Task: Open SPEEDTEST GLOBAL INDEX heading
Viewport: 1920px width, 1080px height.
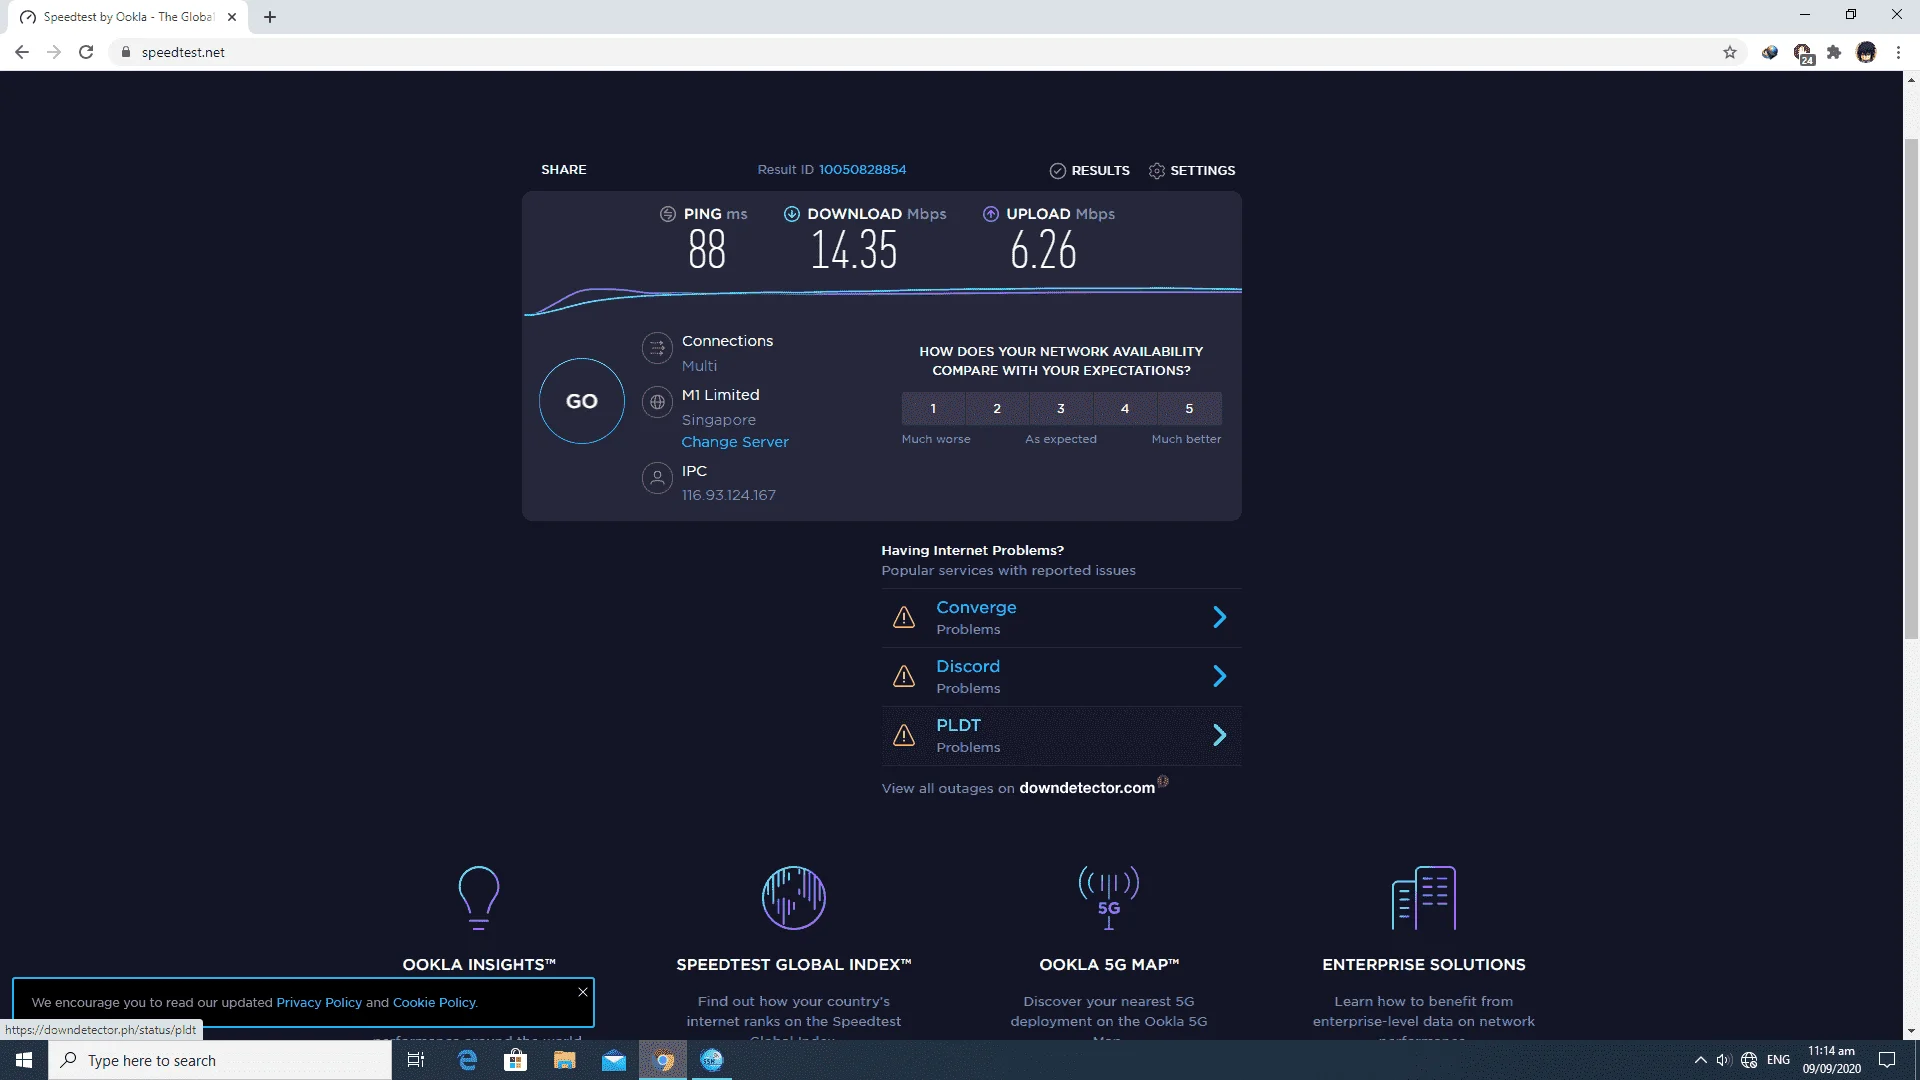Action: pos(794,965)
